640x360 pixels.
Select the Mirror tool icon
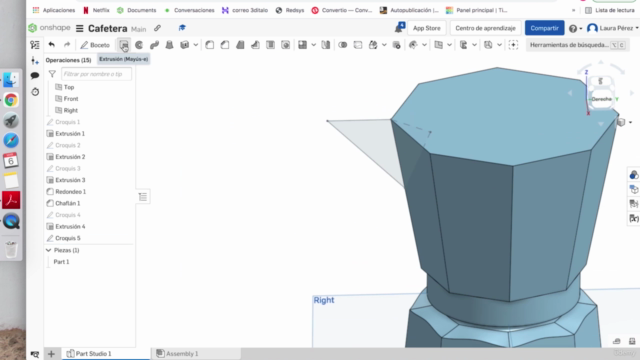point(326,45)
